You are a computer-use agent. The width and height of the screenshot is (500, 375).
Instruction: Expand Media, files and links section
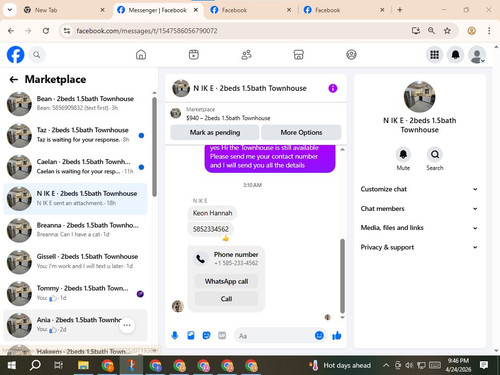pos(419,228)
